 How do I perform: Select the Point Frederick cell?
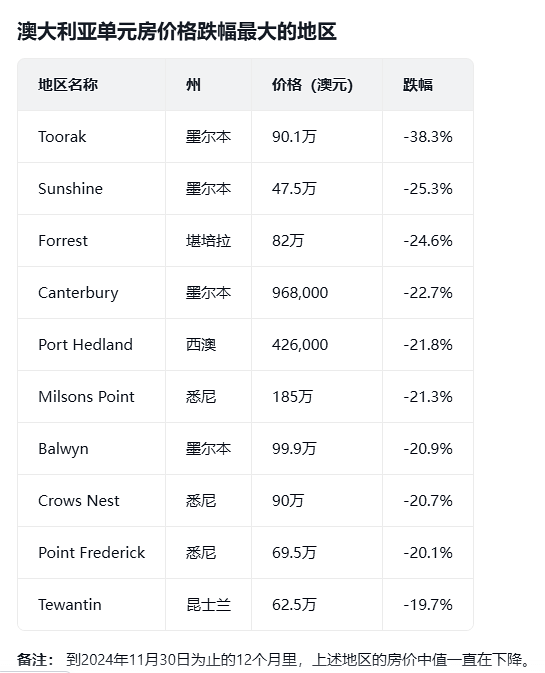click(91, 552)
